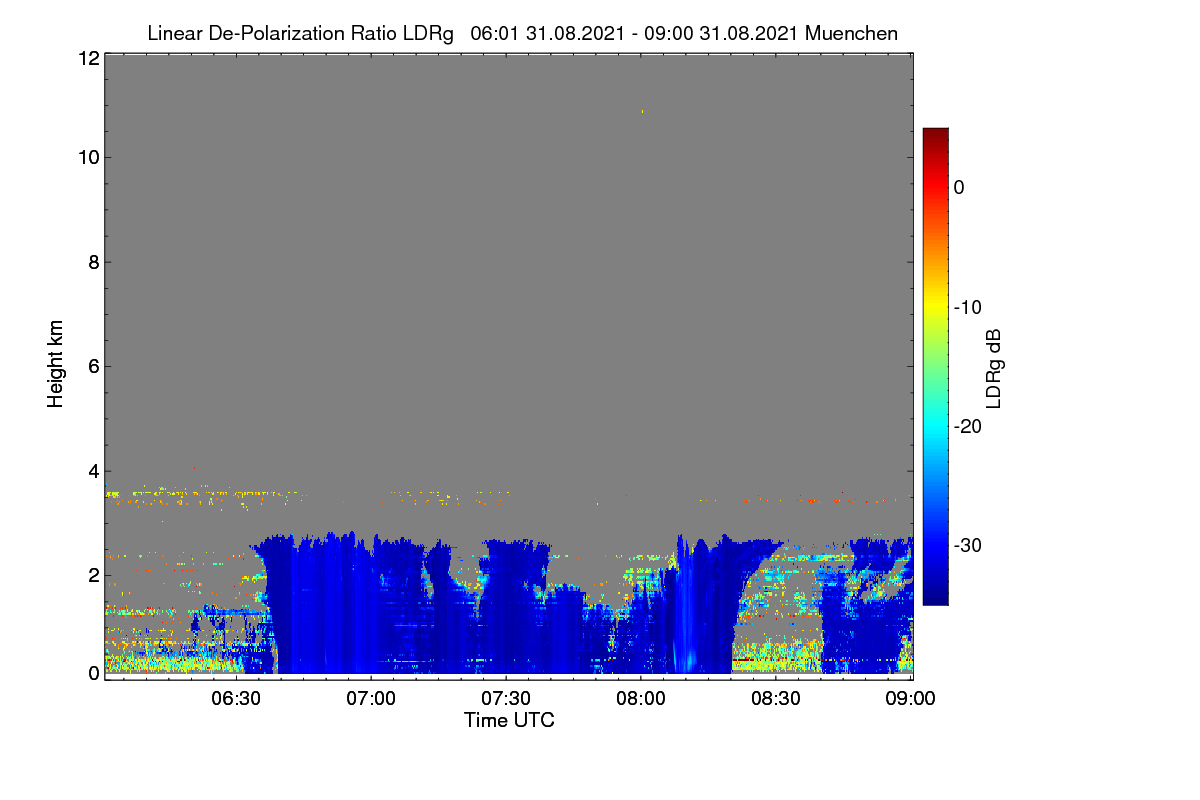Click the 08:00 time axis label
Viewport: 1200px width, 800px height.
pos(641,698)
